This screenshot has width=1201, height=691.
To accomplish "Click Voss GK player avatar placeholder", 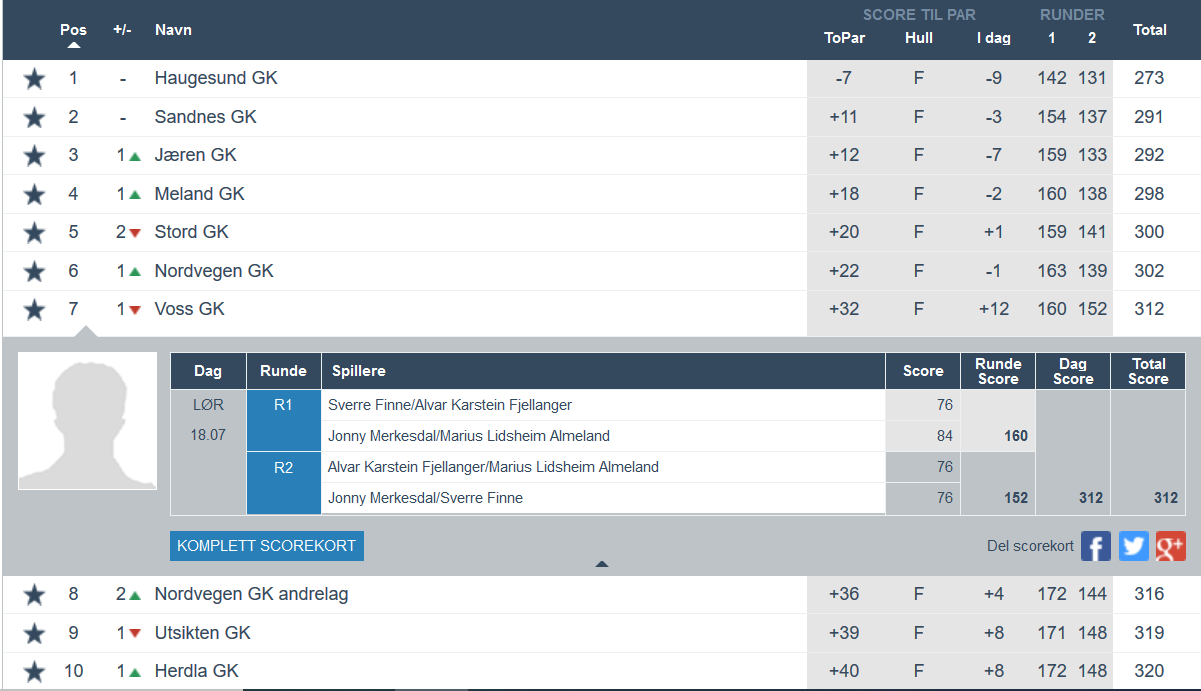I will pyautogui.click(x=87, y=421).
